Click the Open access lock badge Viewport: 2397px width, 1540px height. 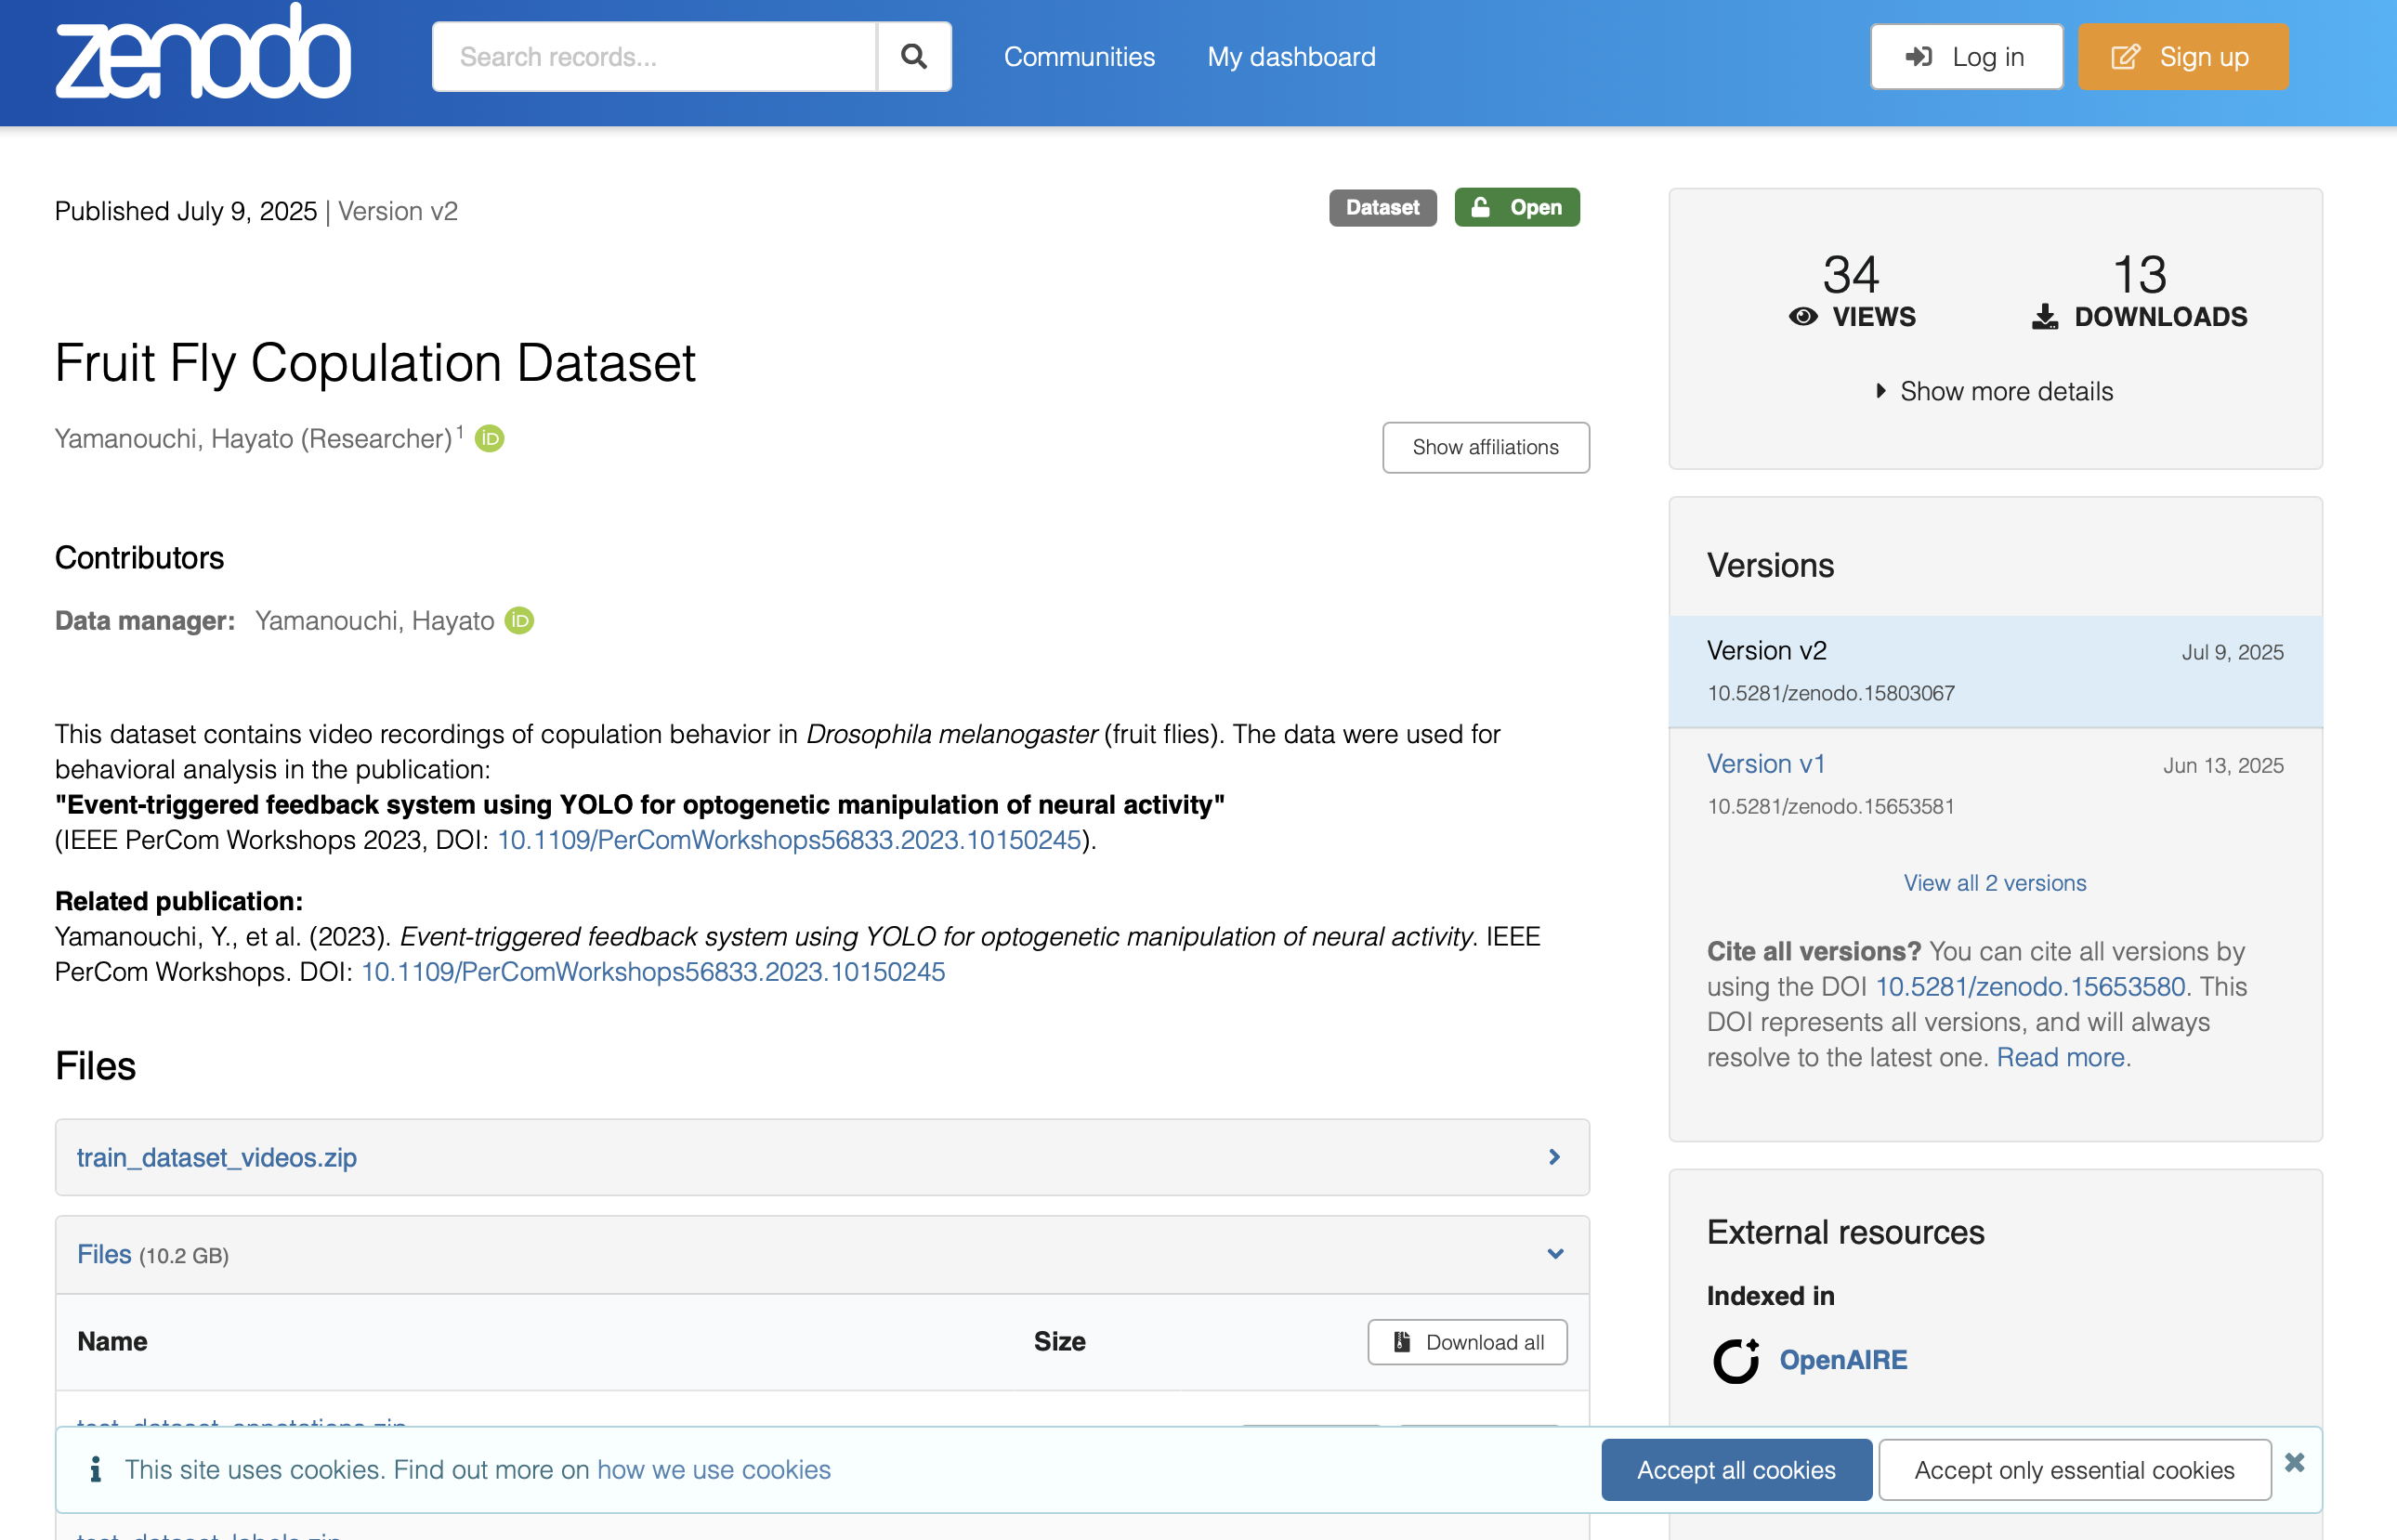[x=1516, y=207]
